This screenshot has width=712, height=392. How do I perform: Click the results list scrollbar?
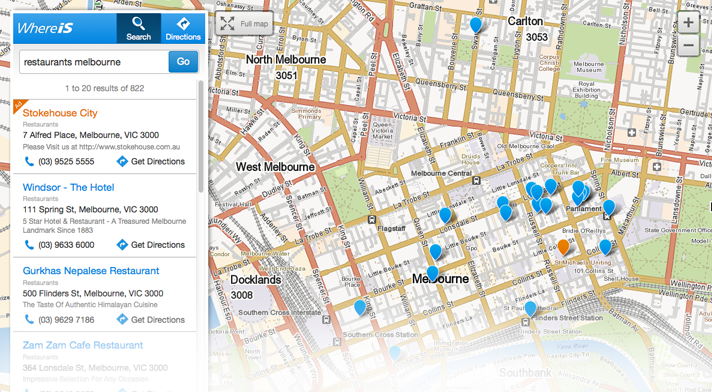(x=201, y=136)
